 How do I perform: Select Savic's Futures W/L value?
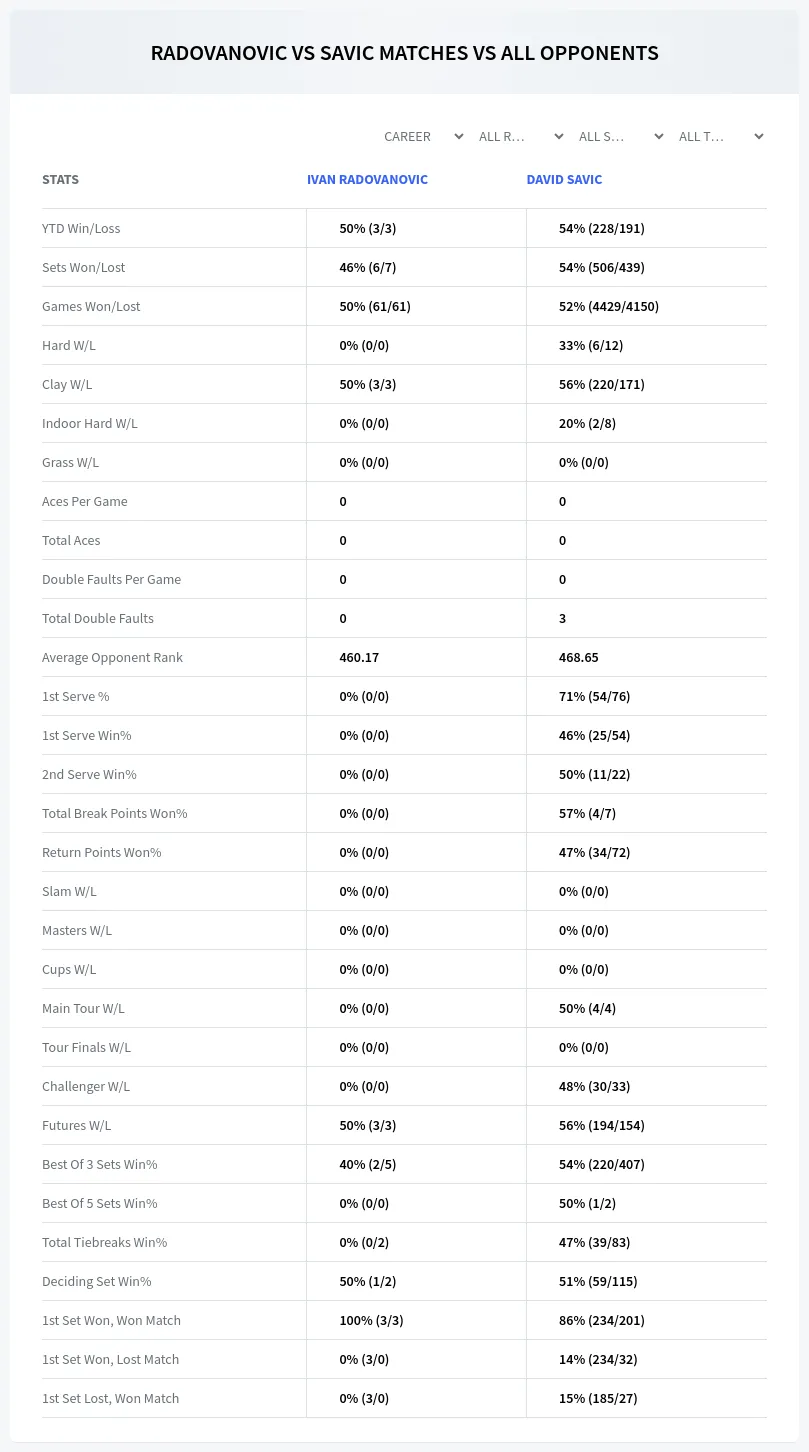(x=602, y=1126)
